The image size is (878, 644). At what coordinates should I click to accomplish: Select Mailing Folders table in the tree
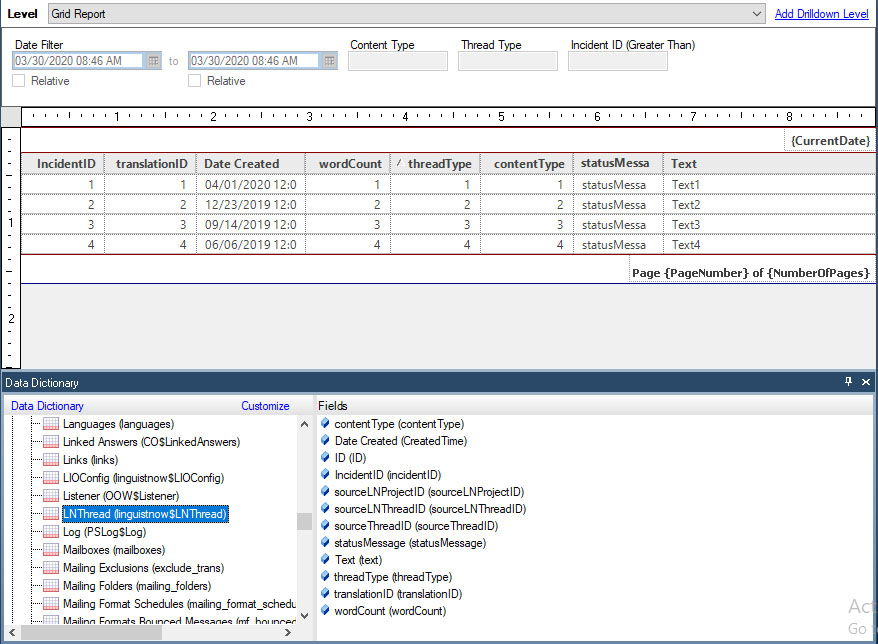137,586
